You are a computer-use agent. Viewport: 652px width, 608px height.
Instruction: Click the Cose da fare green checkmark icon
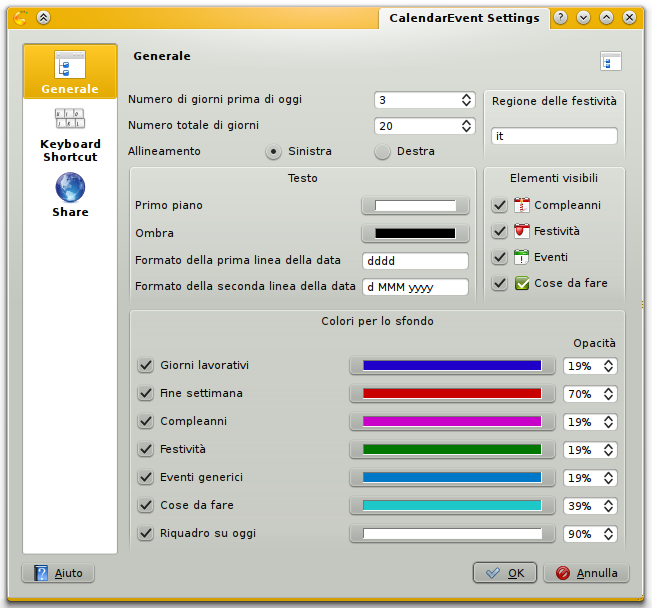tap(522, 283)
